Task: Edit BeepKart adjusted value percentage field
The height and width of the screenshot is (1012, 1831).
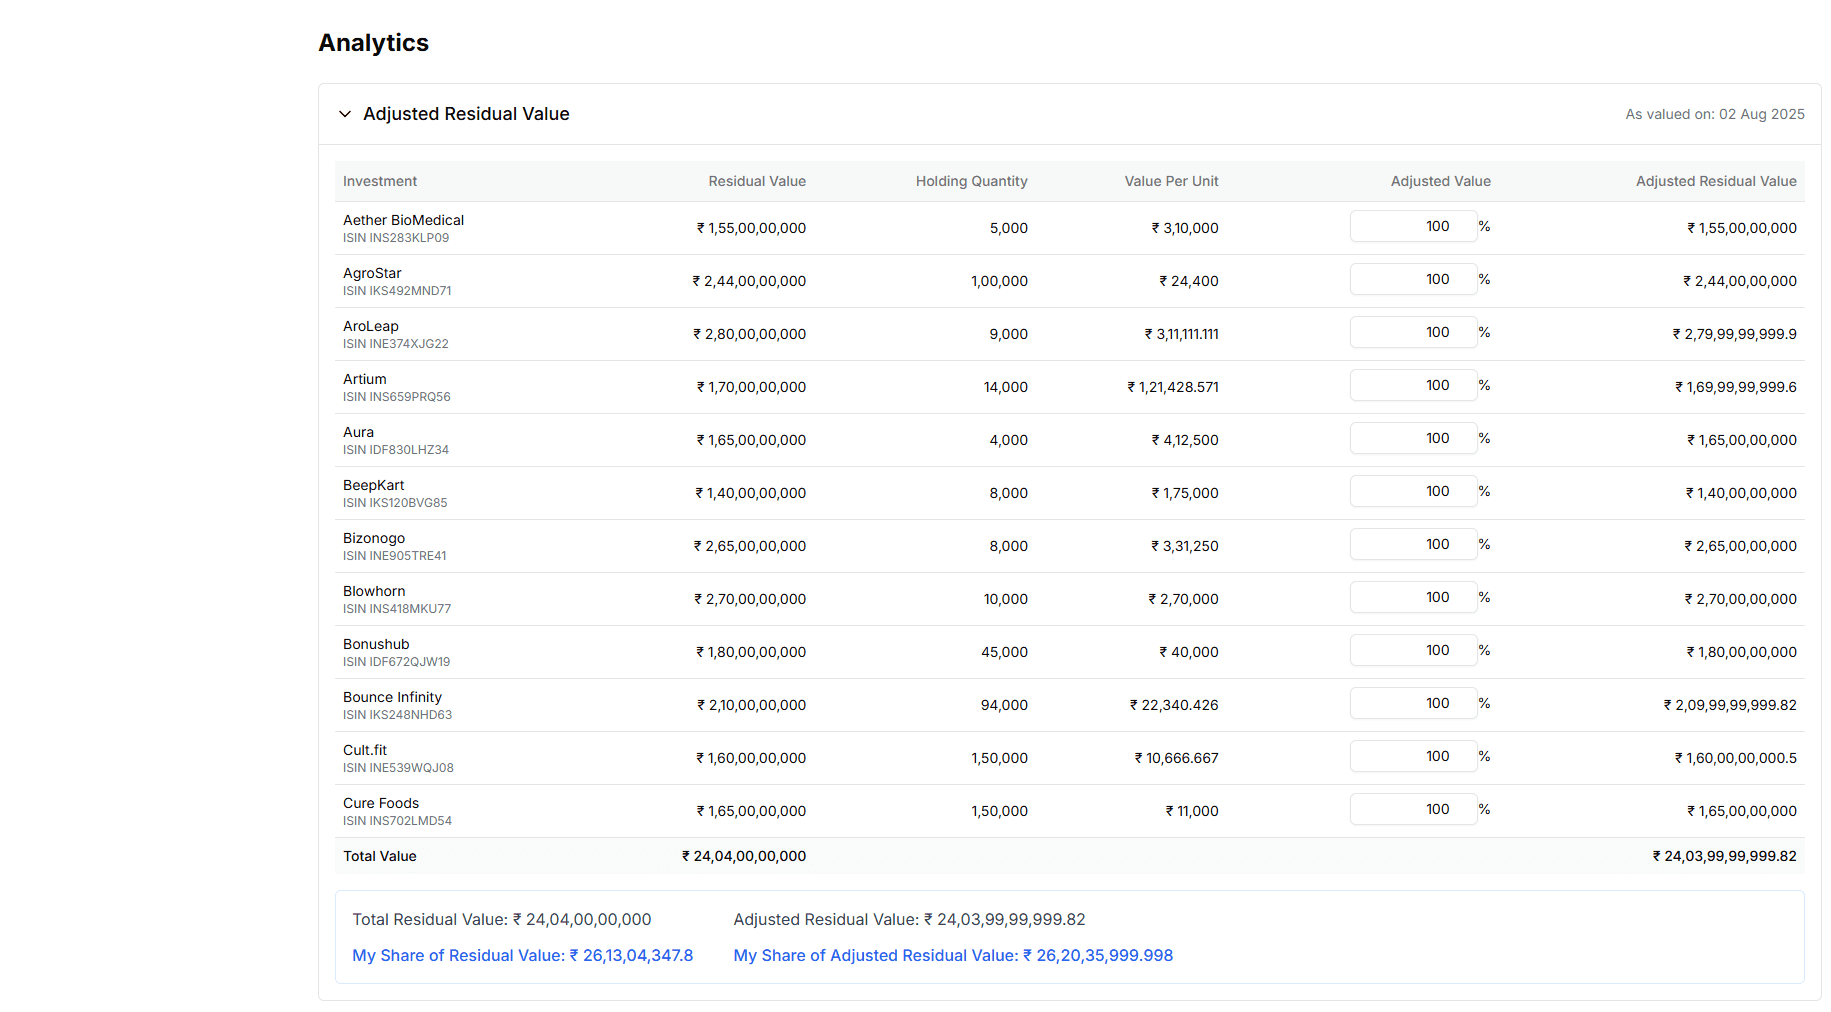Action: click(x=1413, y=491)
